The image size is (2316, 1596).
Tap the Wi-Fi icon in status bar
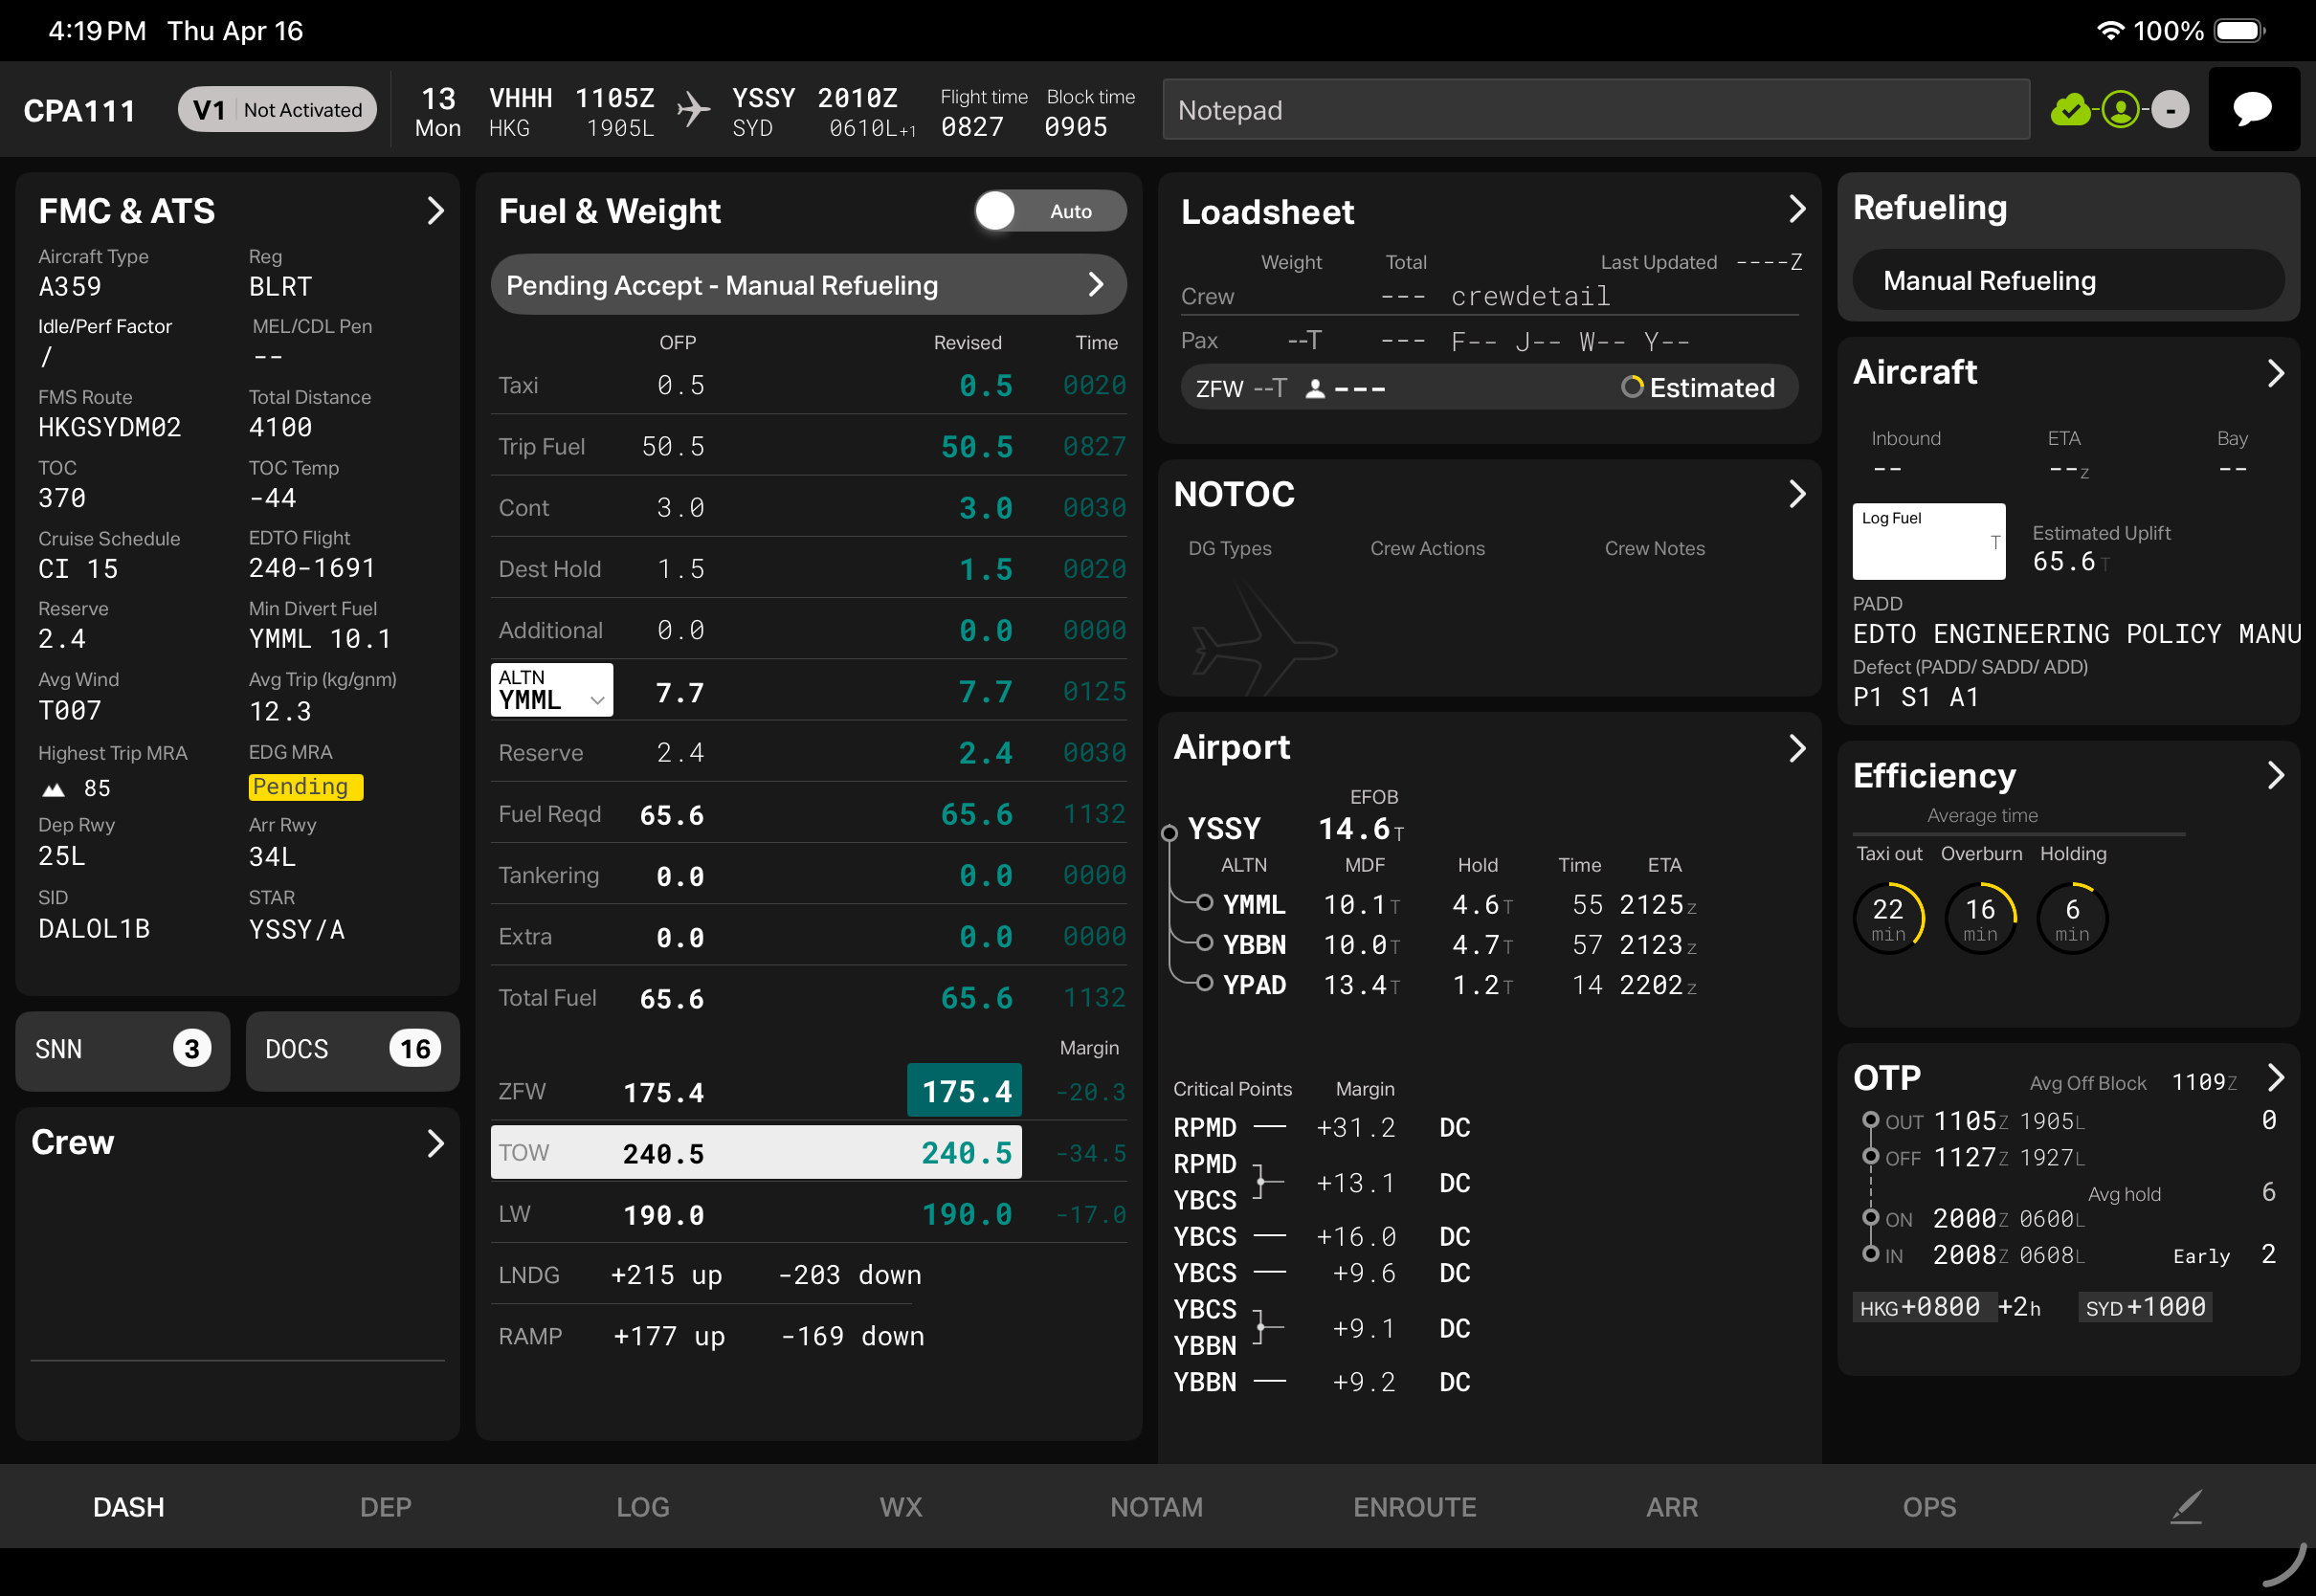tap(2109, 31)
